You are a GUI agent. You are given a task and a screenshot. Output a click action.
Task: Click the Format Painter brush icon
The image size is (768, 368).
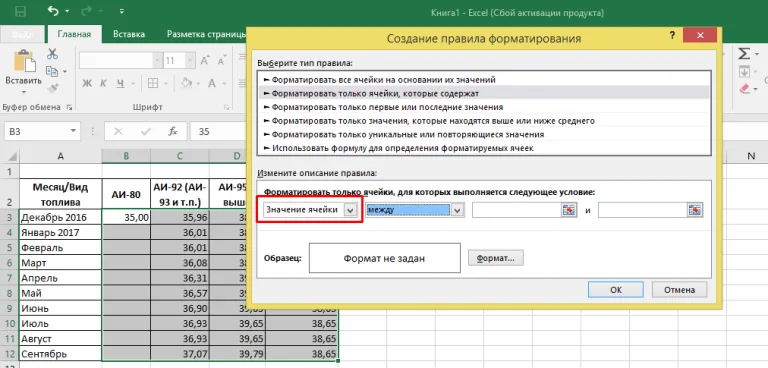click(x=52, y=89)
